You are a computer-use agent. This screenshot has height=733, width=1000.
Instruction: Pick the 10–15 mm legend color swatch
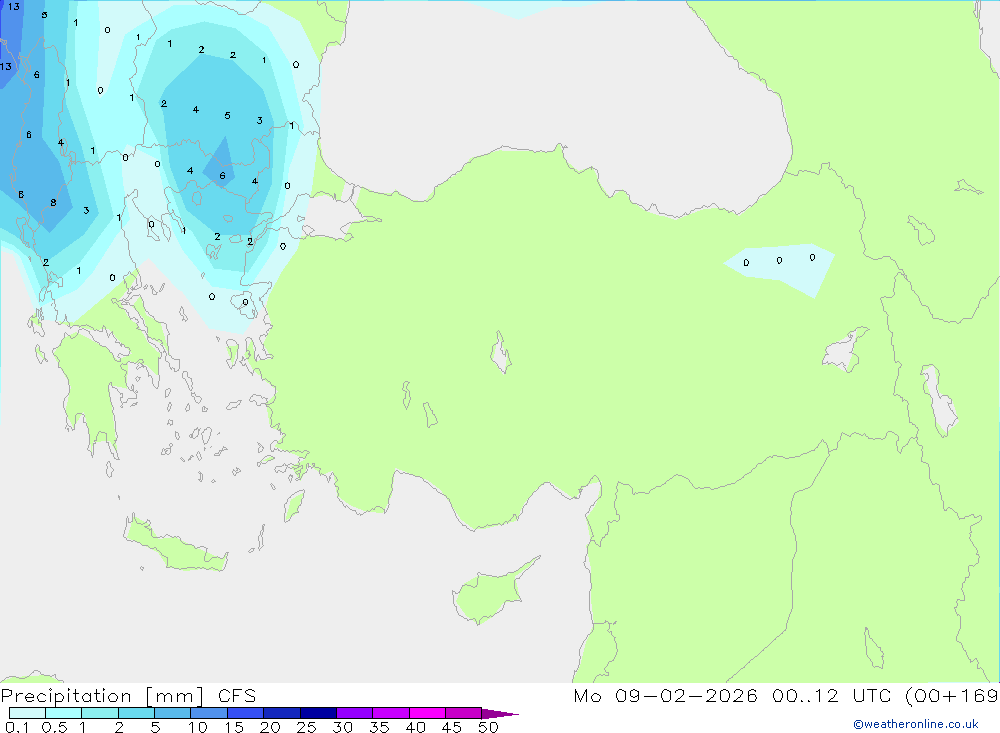[x=209, y=713]
